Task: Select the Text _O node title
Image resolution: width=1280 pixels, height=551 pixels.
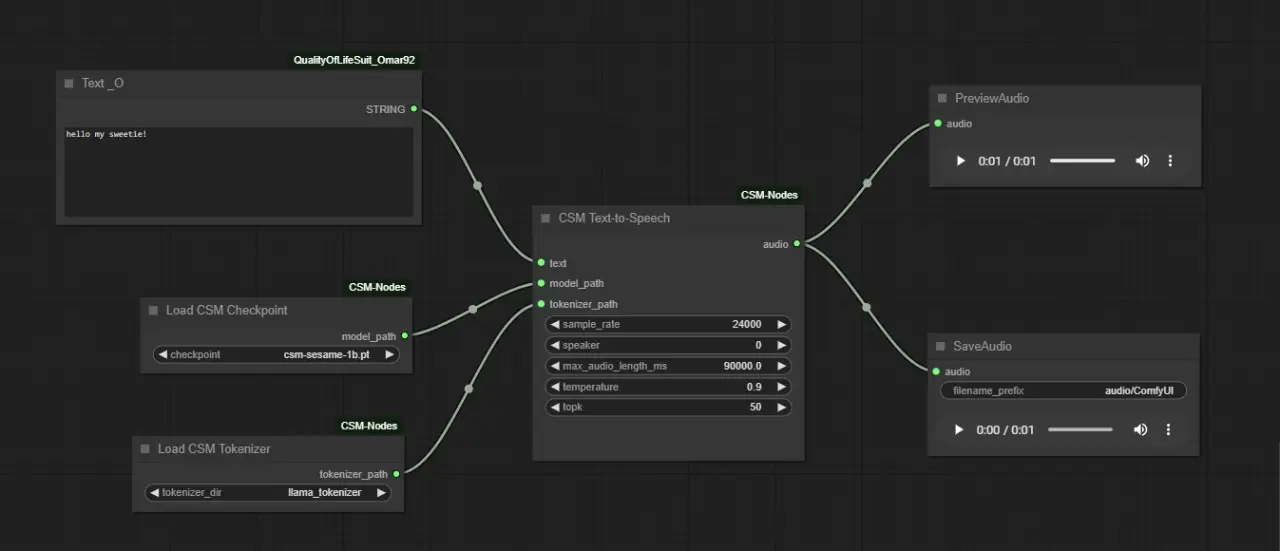Action: pos(103,84)
